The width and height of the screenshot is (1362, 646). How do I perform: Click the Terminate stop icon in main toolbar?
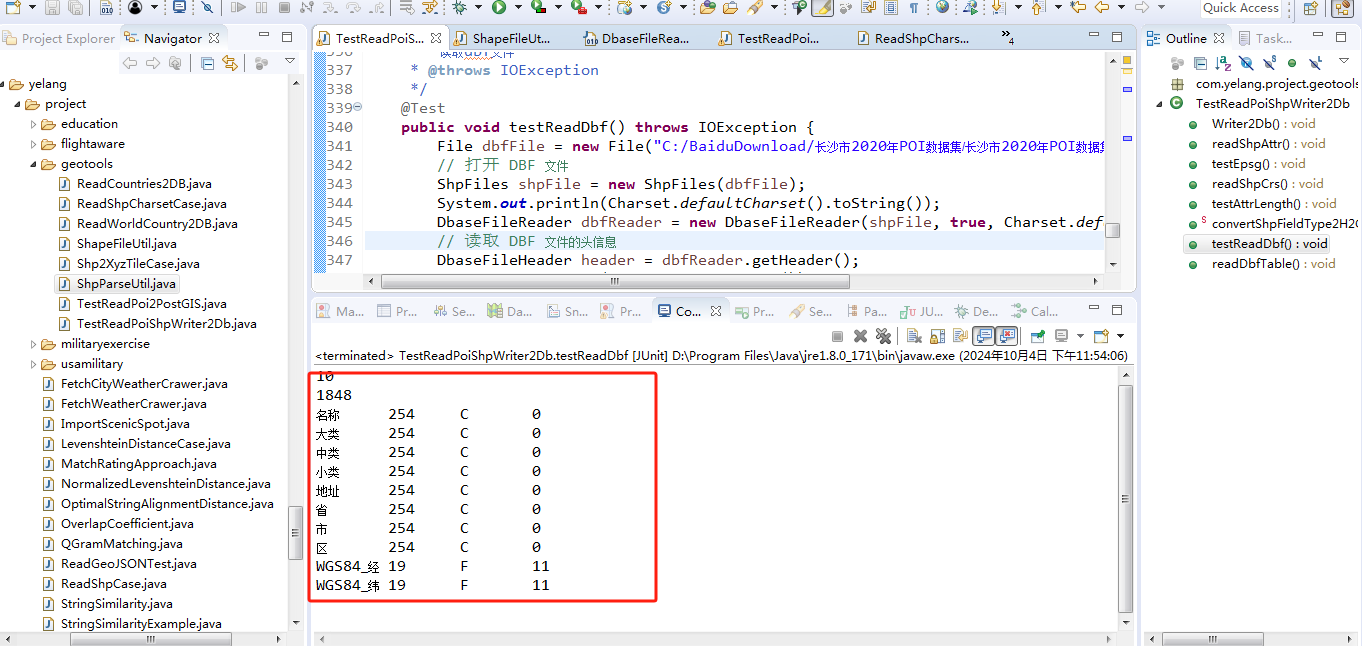pos(284,7)
